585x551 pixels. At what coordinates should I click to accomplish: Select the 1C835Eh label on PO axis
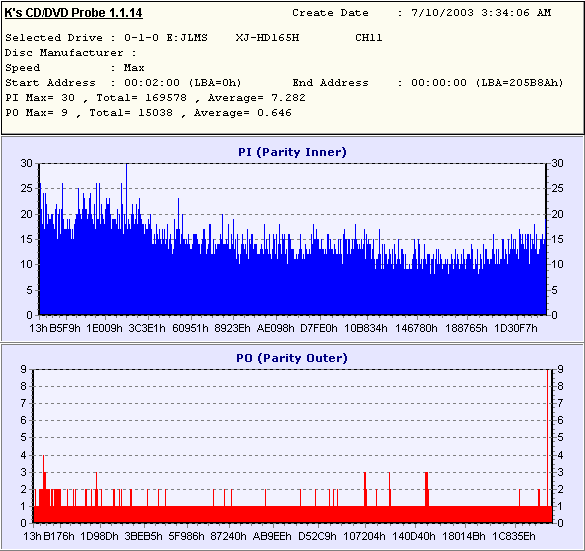(x=514, y=536)
